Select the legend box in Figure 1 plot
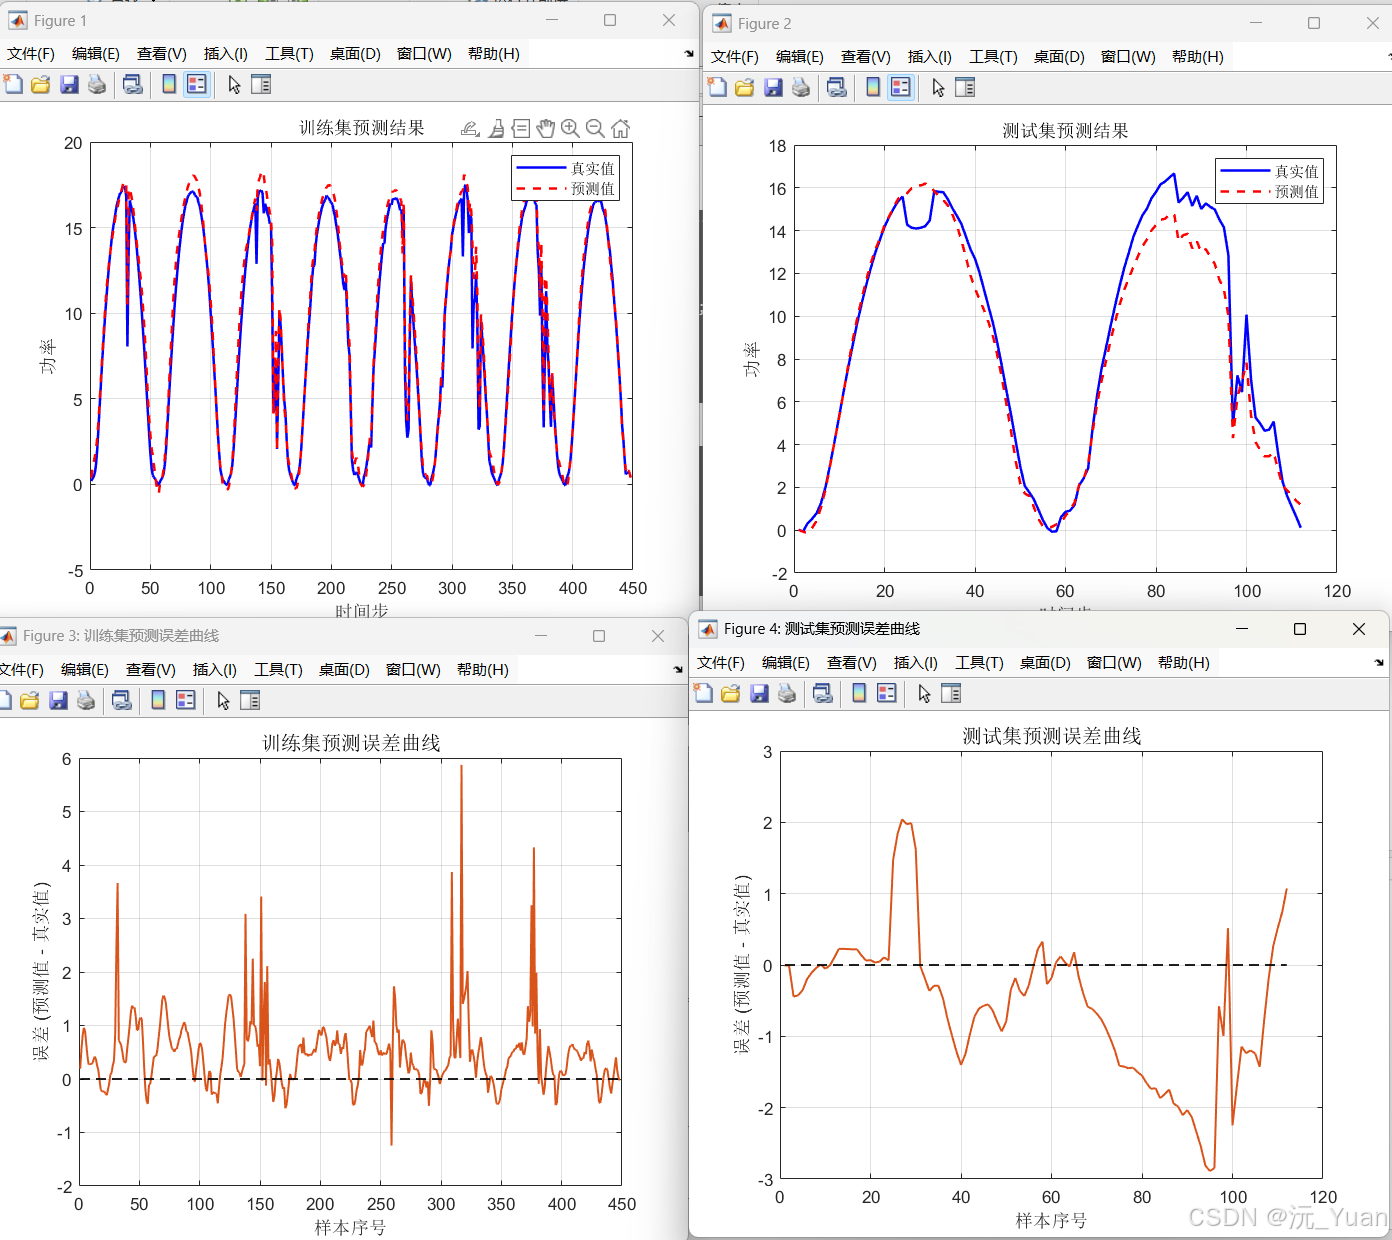The width and height of the screenshot is (1392, 1240). click(566, 178)
